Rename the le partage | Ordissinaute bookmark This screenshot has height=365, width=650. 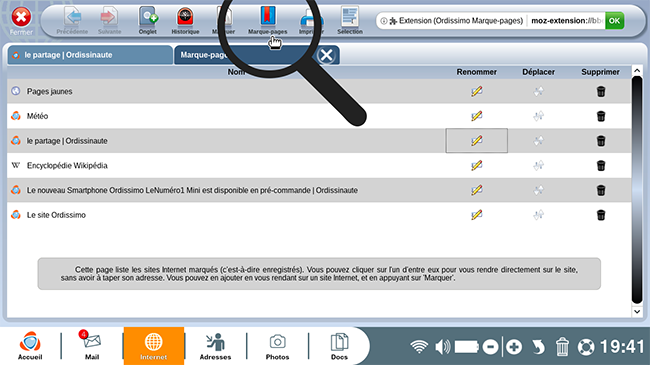pyautogui.click(x=477, y=141)
